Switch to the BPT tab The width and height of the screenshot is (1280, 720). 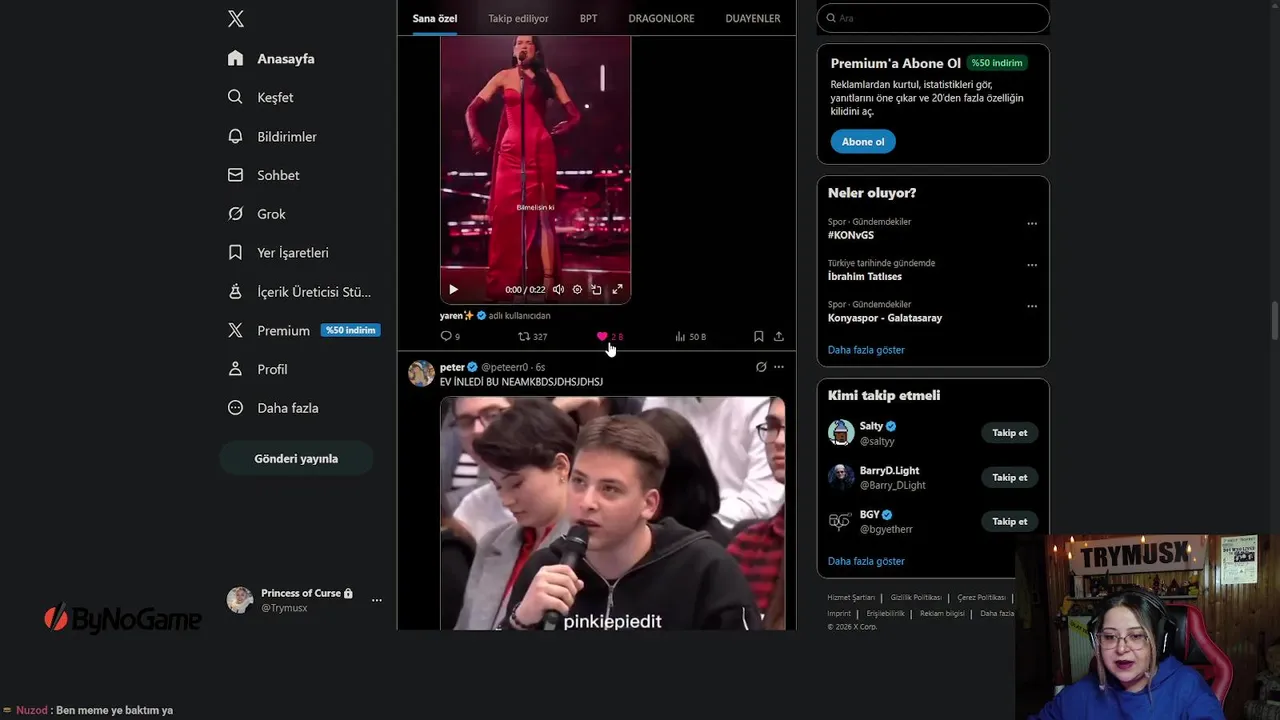pyautogui.click(x=588, y=19)
